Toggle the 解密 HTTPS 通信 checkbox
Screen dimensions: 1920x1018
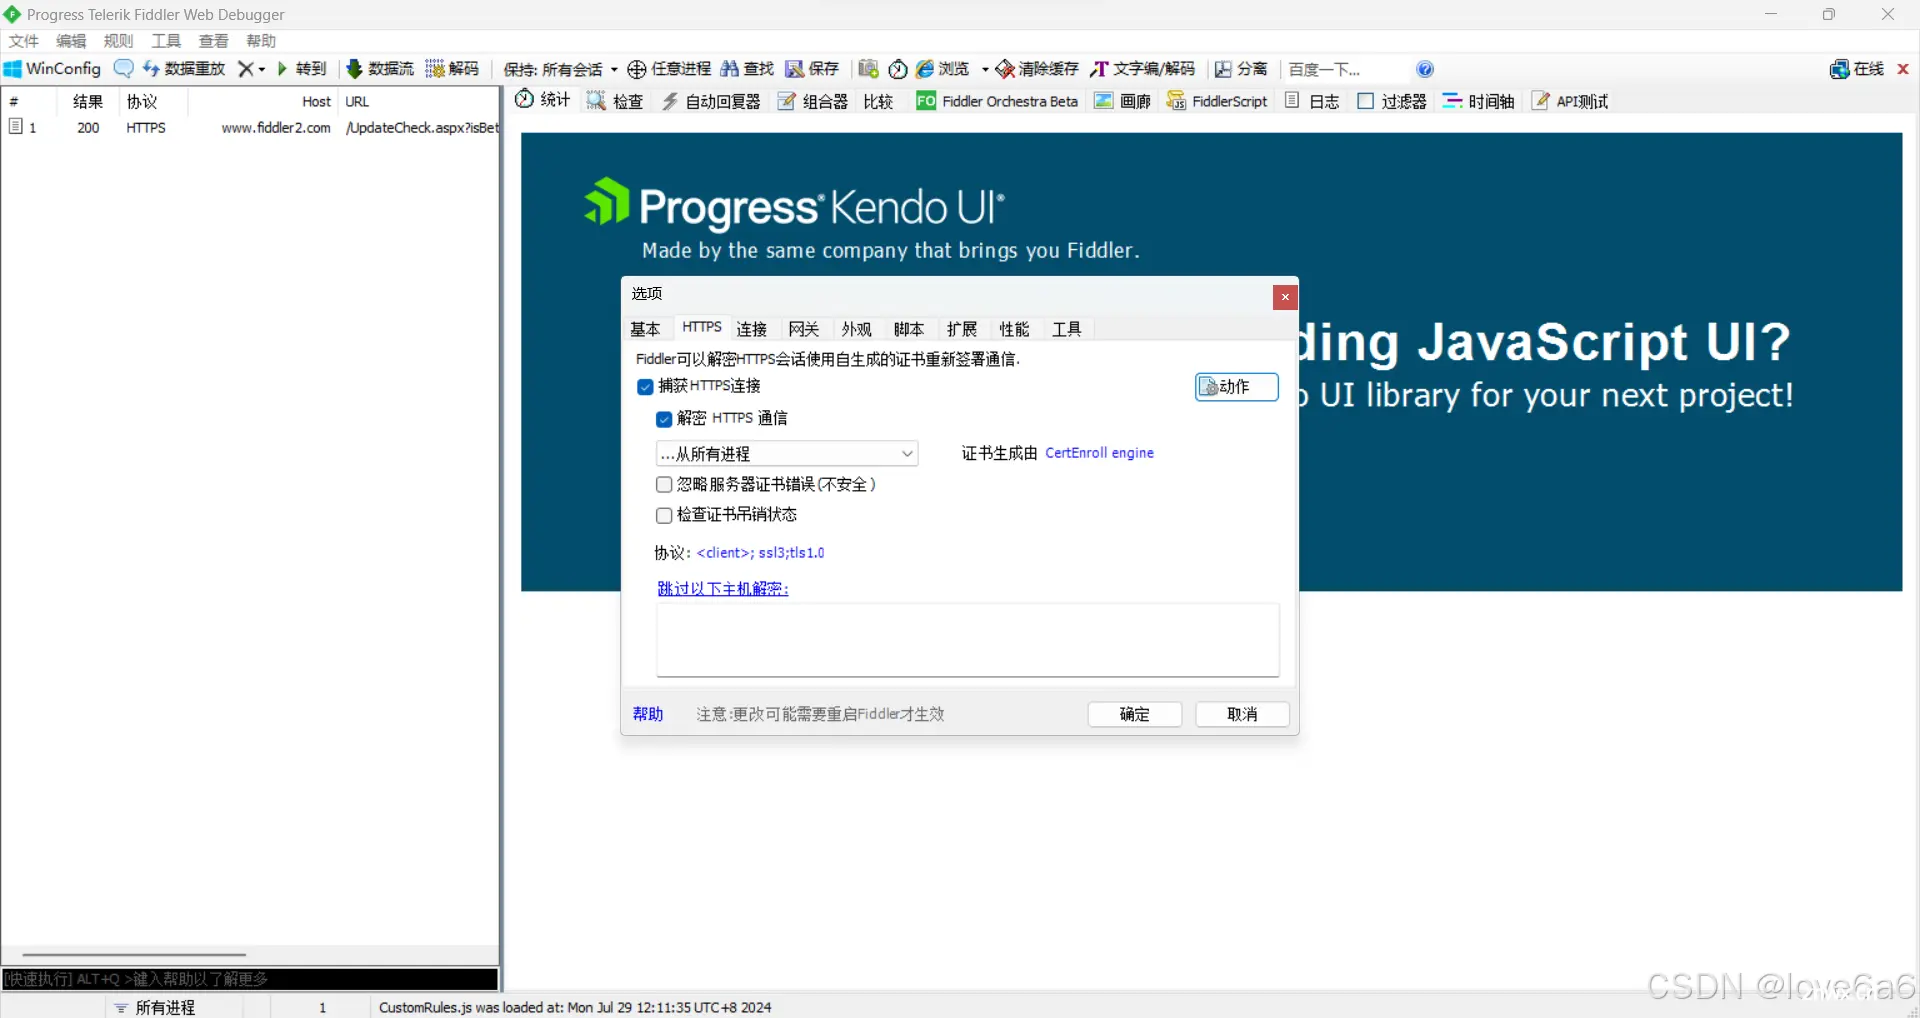point(664,419)
